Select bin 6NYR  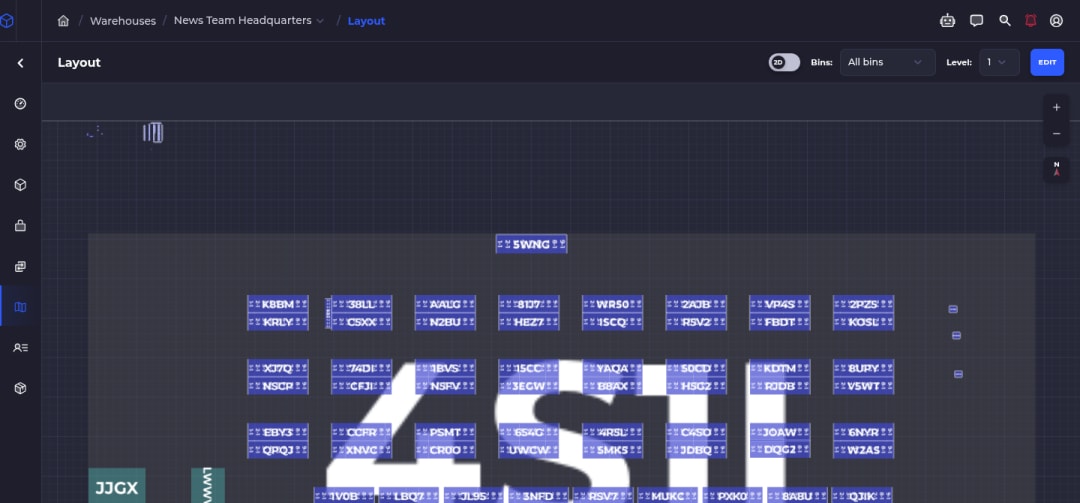click(863, 433)
